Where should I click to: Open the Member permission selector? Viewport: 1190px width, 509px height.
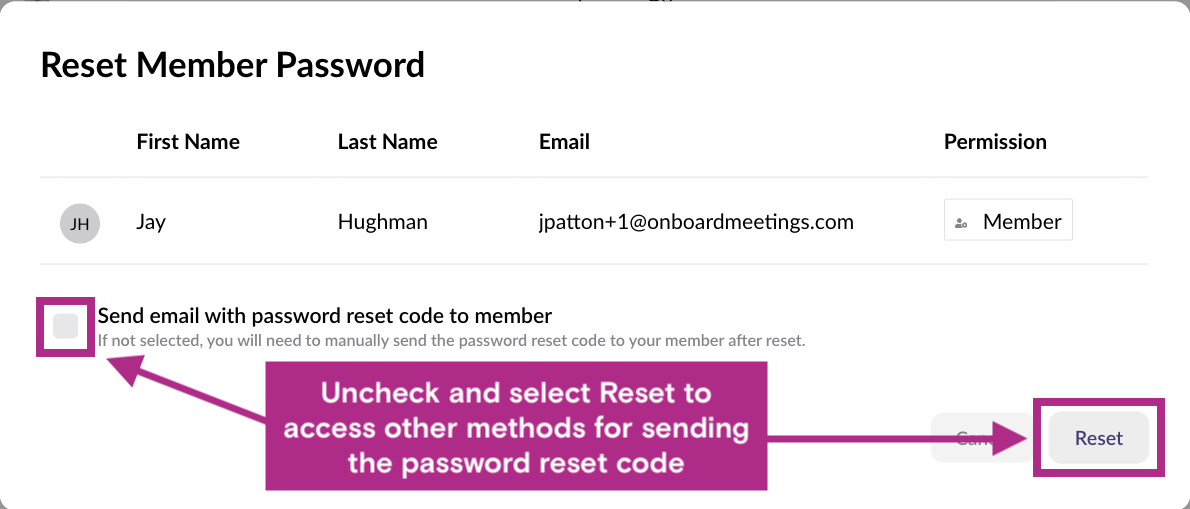1008,221
